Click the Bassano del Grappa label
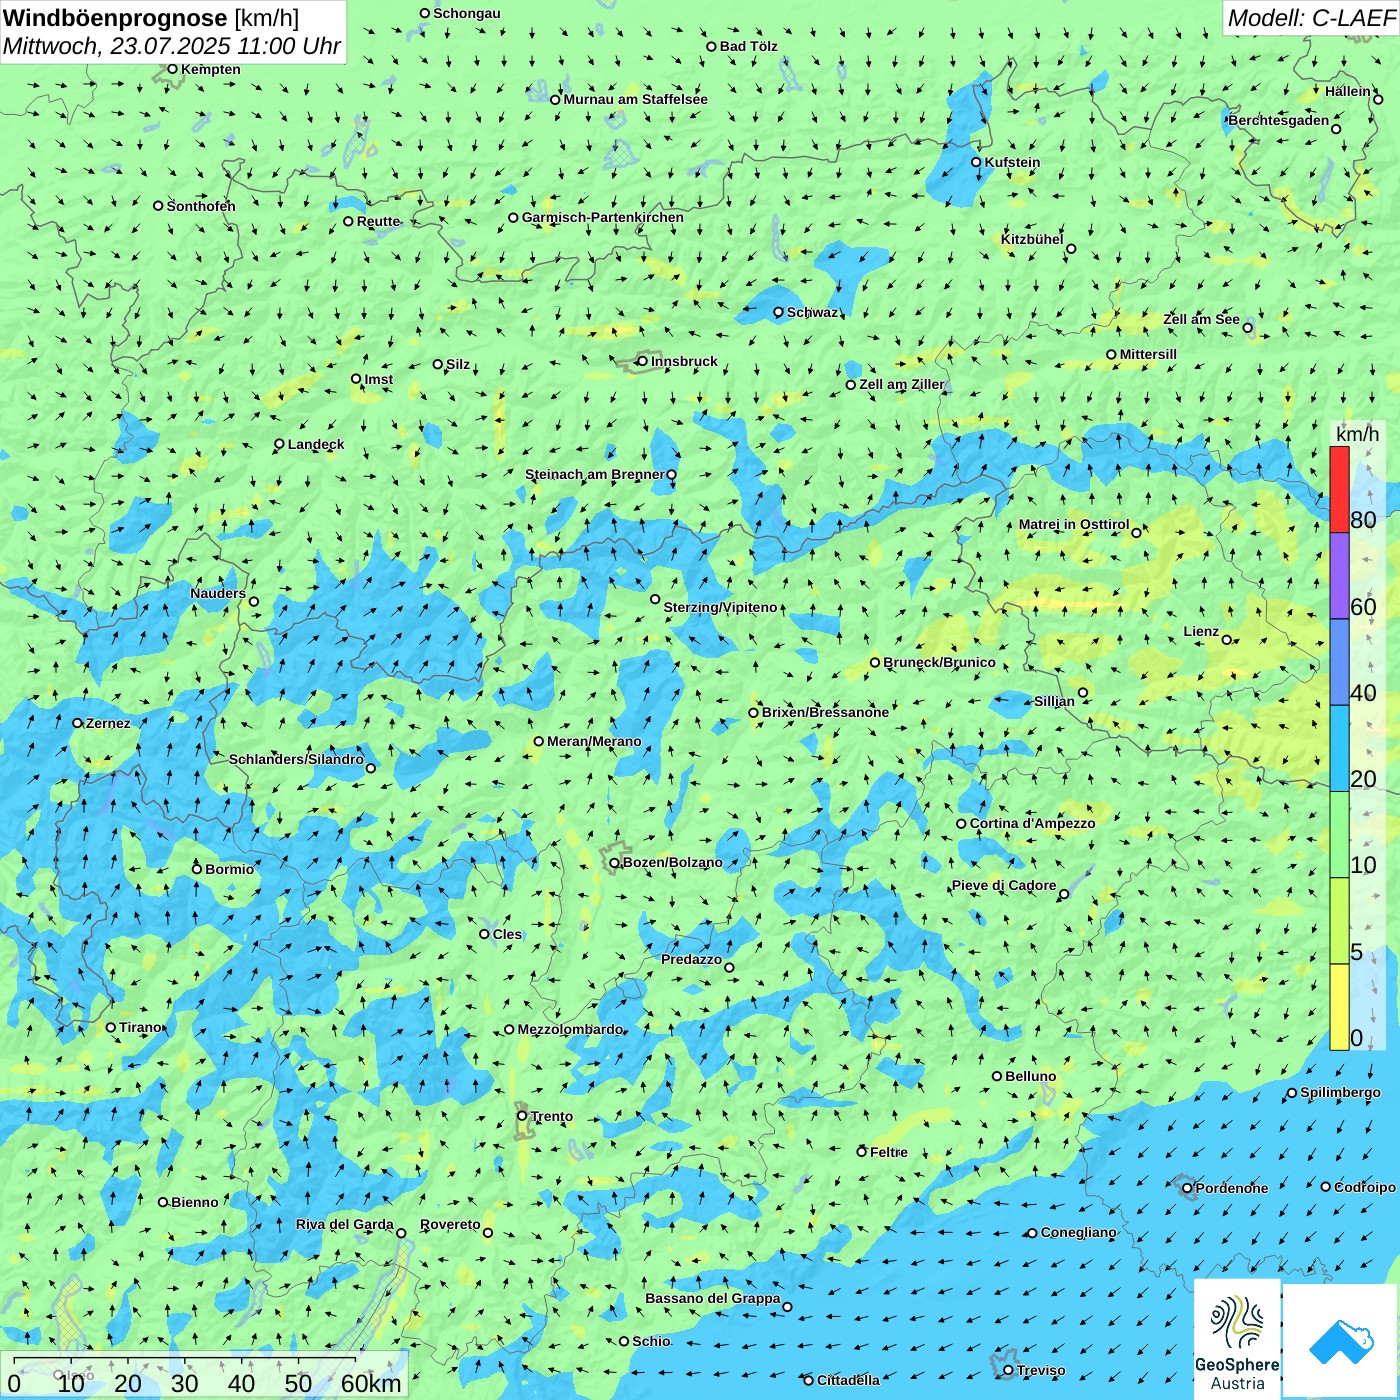This screenshot has height=1400, width=1400. point(713,1298)
